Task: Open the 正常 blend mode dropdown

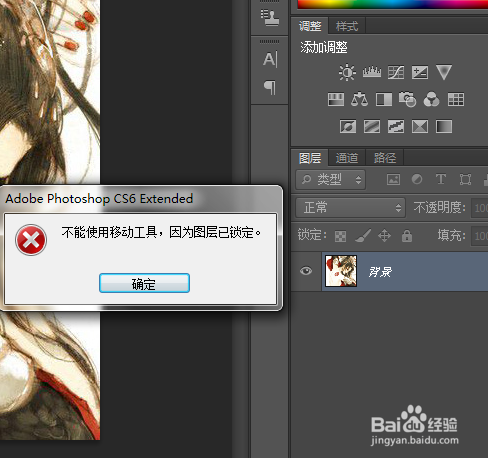Action: [350, 208]
